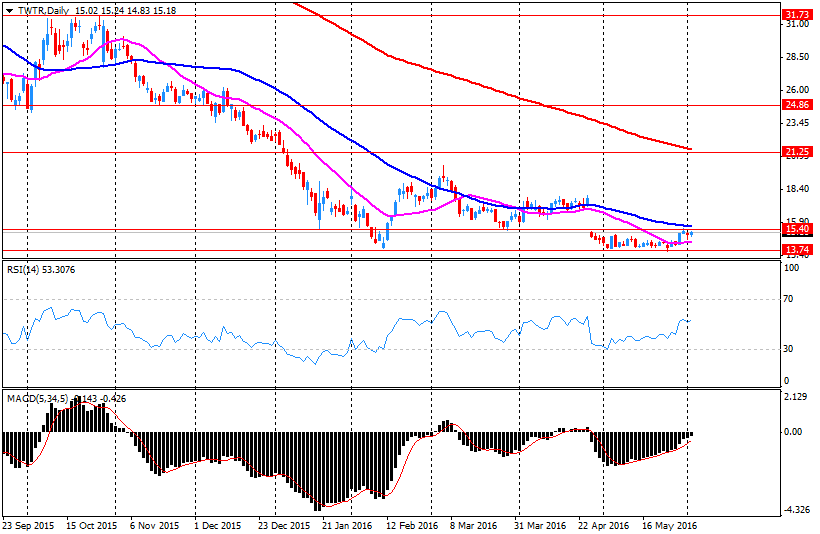Select the 24.86 red price label
The width and height of the screenshot is (820, 534).
pyautogui.click(x=796, y=105)
